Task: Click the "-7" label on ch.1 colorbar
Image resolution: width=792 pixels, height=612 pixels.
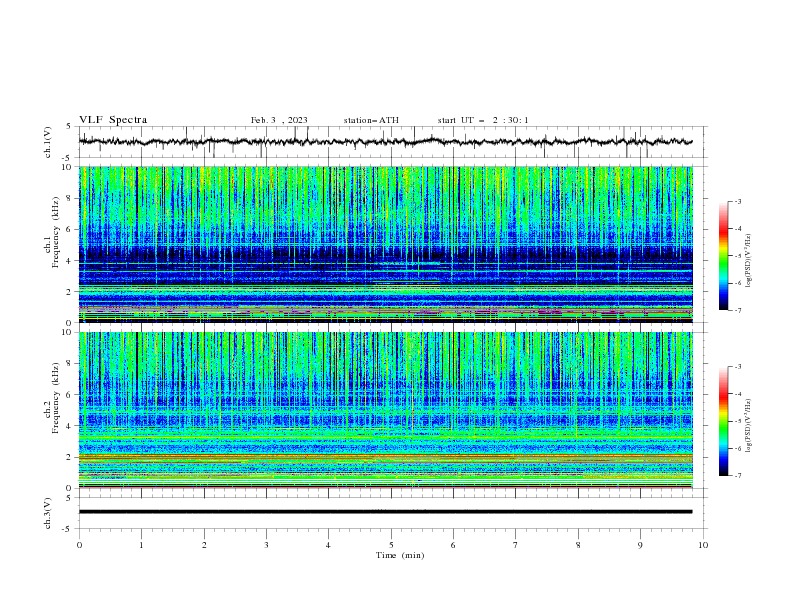Action: click(x=738, y=310)
